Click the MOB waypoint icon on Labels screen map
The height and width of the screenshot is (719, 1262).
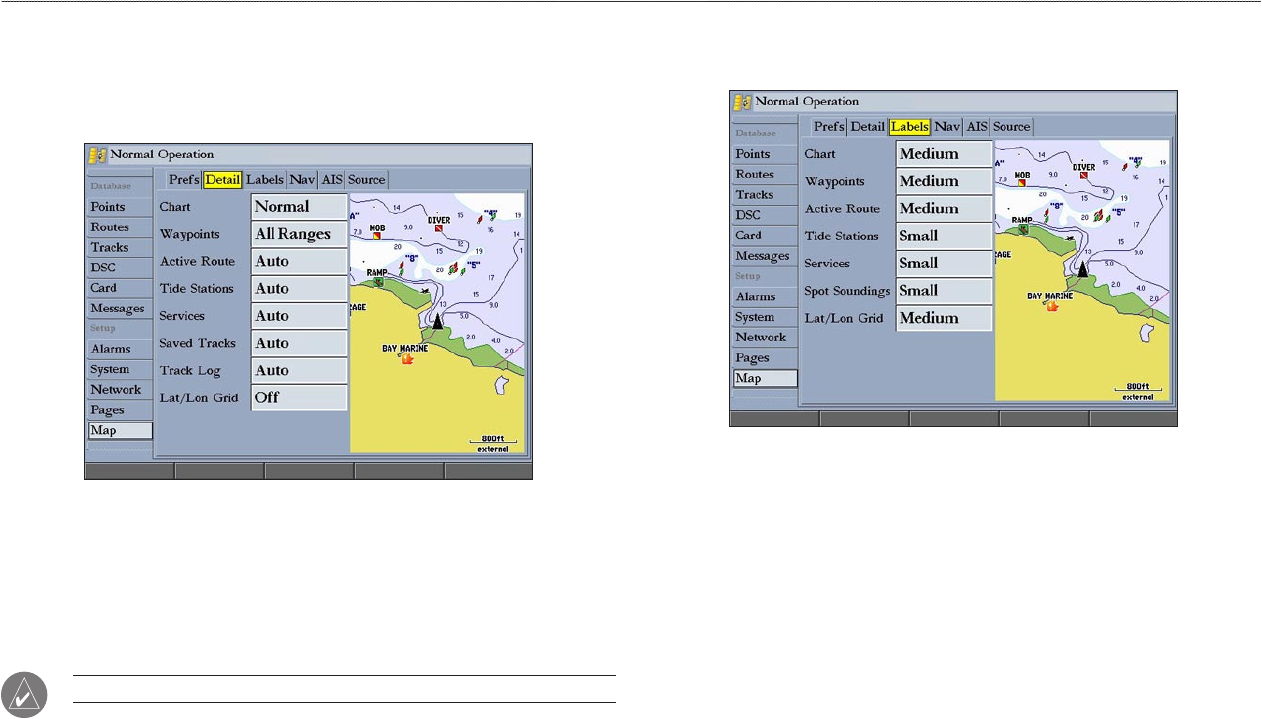pos(1022,183)
